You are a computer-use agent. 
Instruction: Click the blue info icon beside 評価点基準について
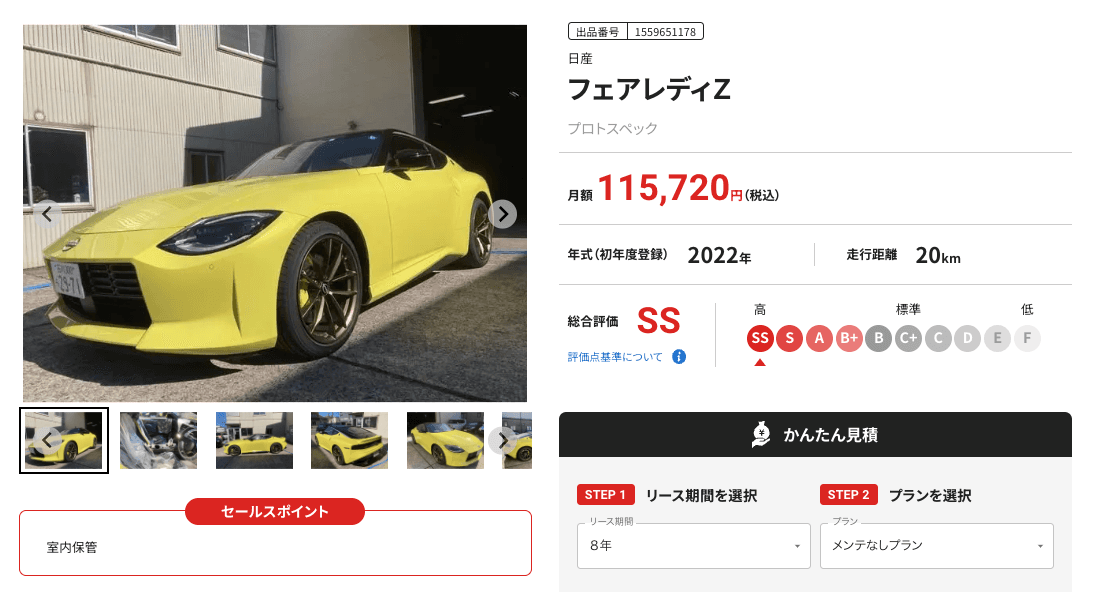tap(679, 357)
